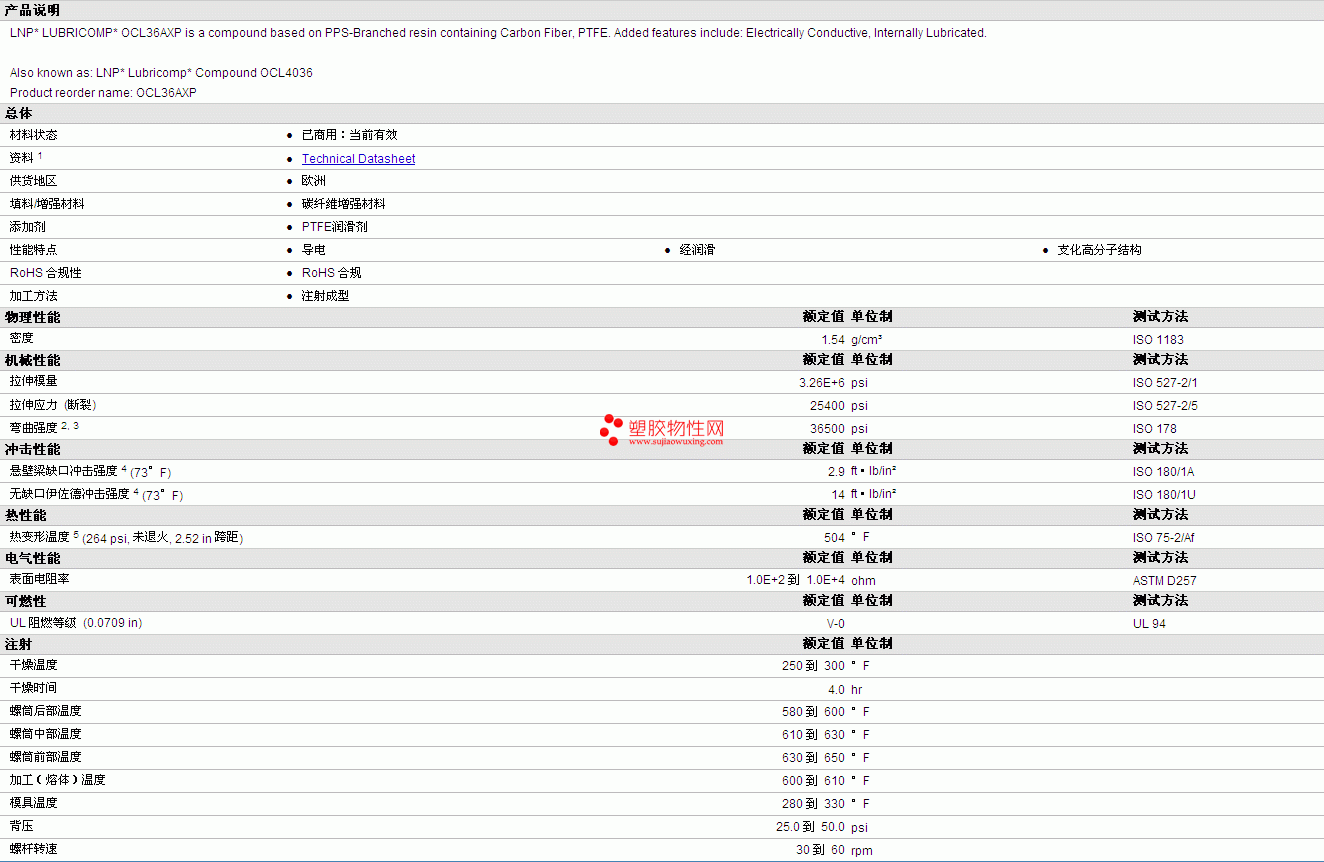Select the "已商用：当前有效" status value
The image size is (1324, 862).
pos(349,135)
